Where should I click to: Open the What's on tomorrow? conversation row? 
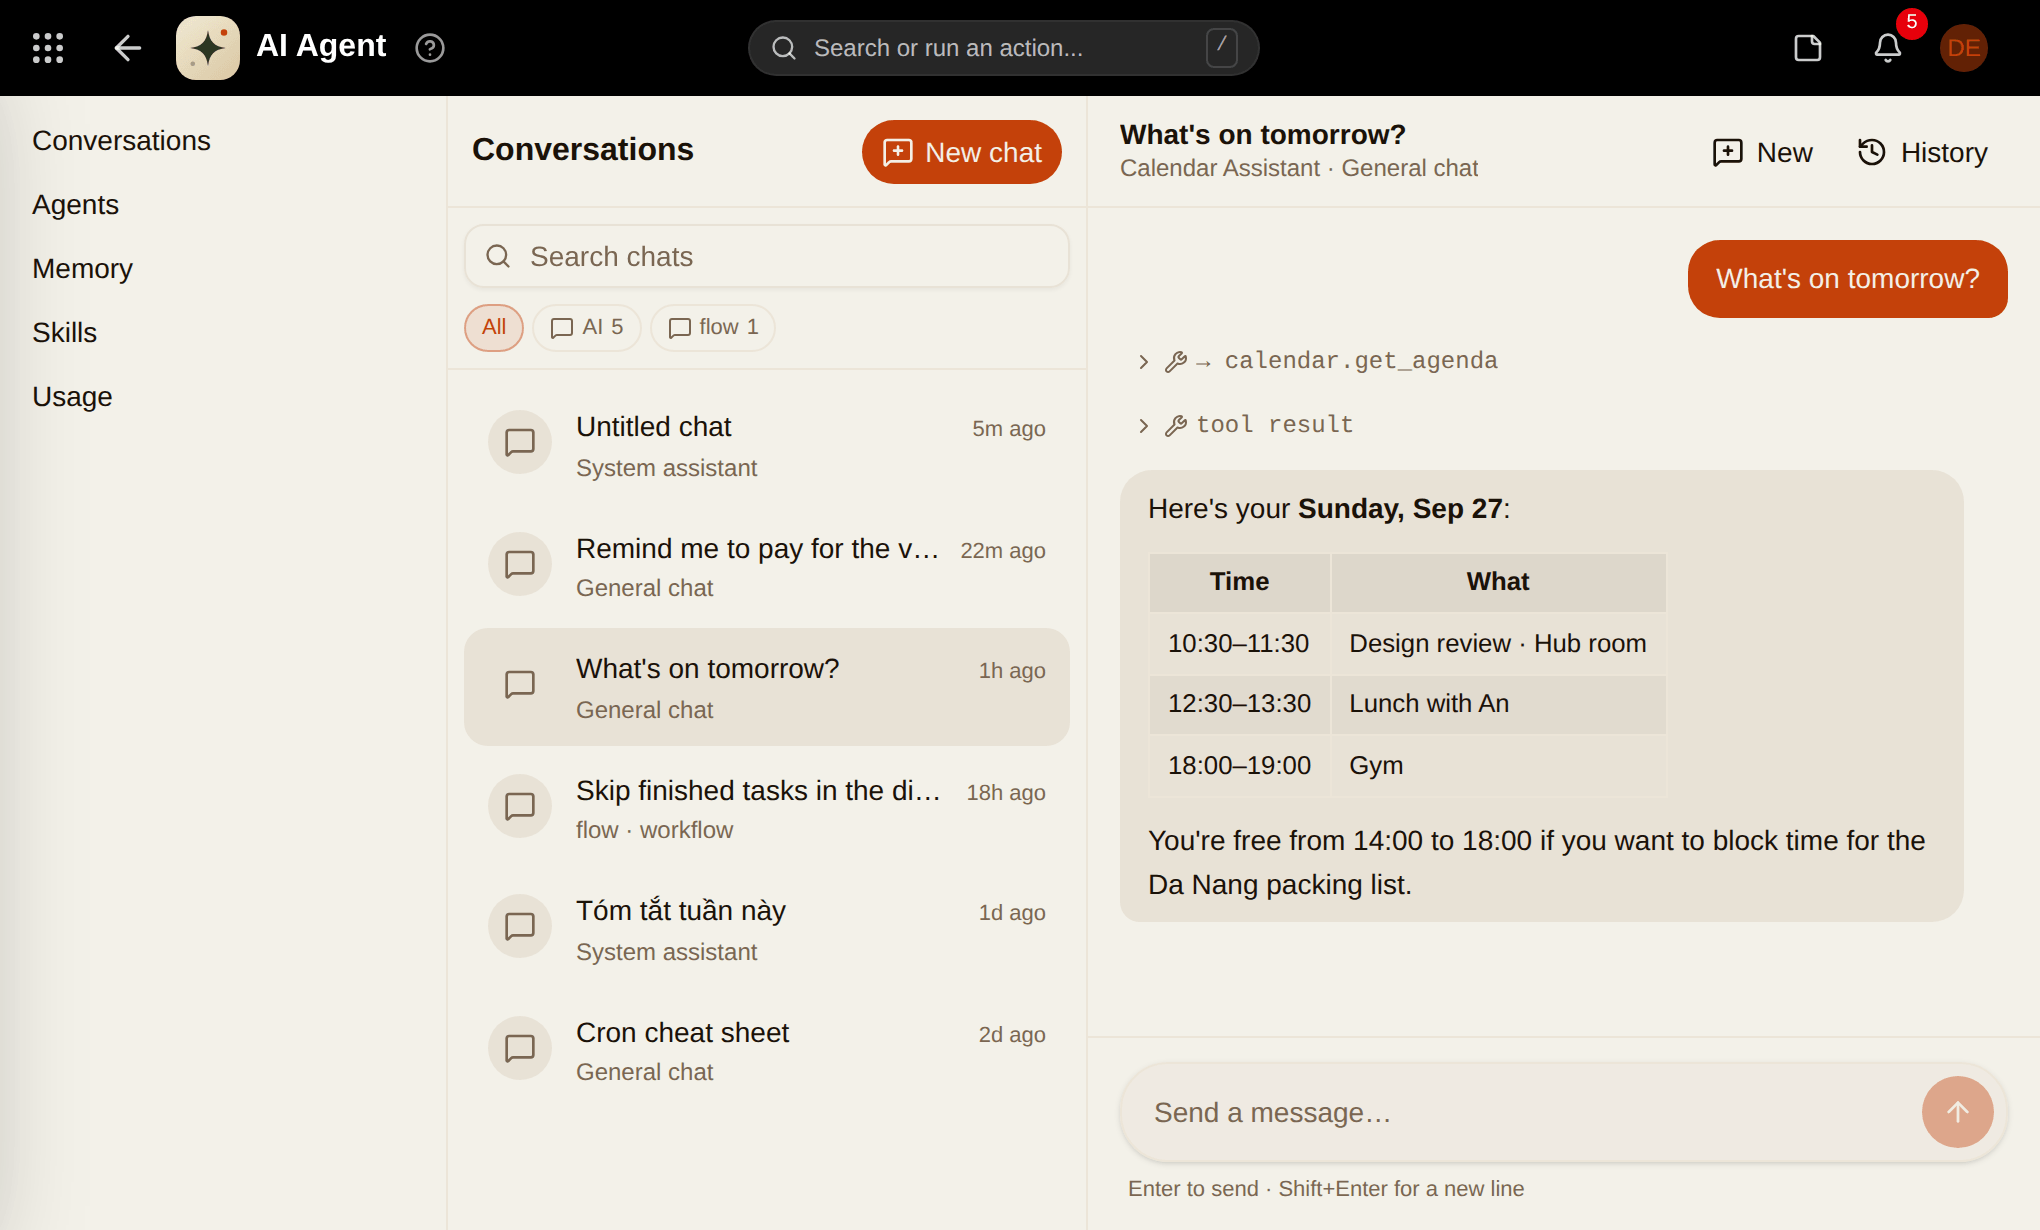[767, 687]
